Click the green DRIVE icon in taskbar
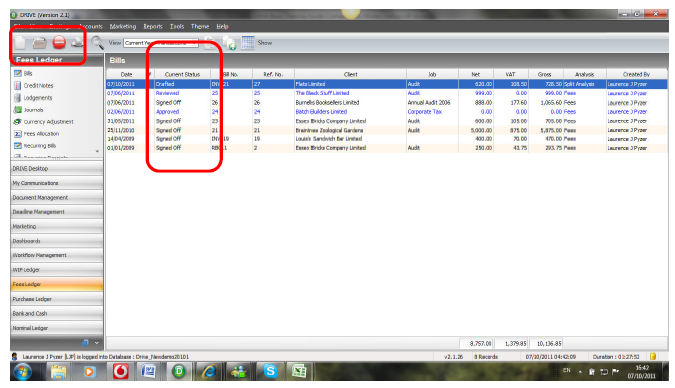The image size is (675, 388). tap(179, 371)
